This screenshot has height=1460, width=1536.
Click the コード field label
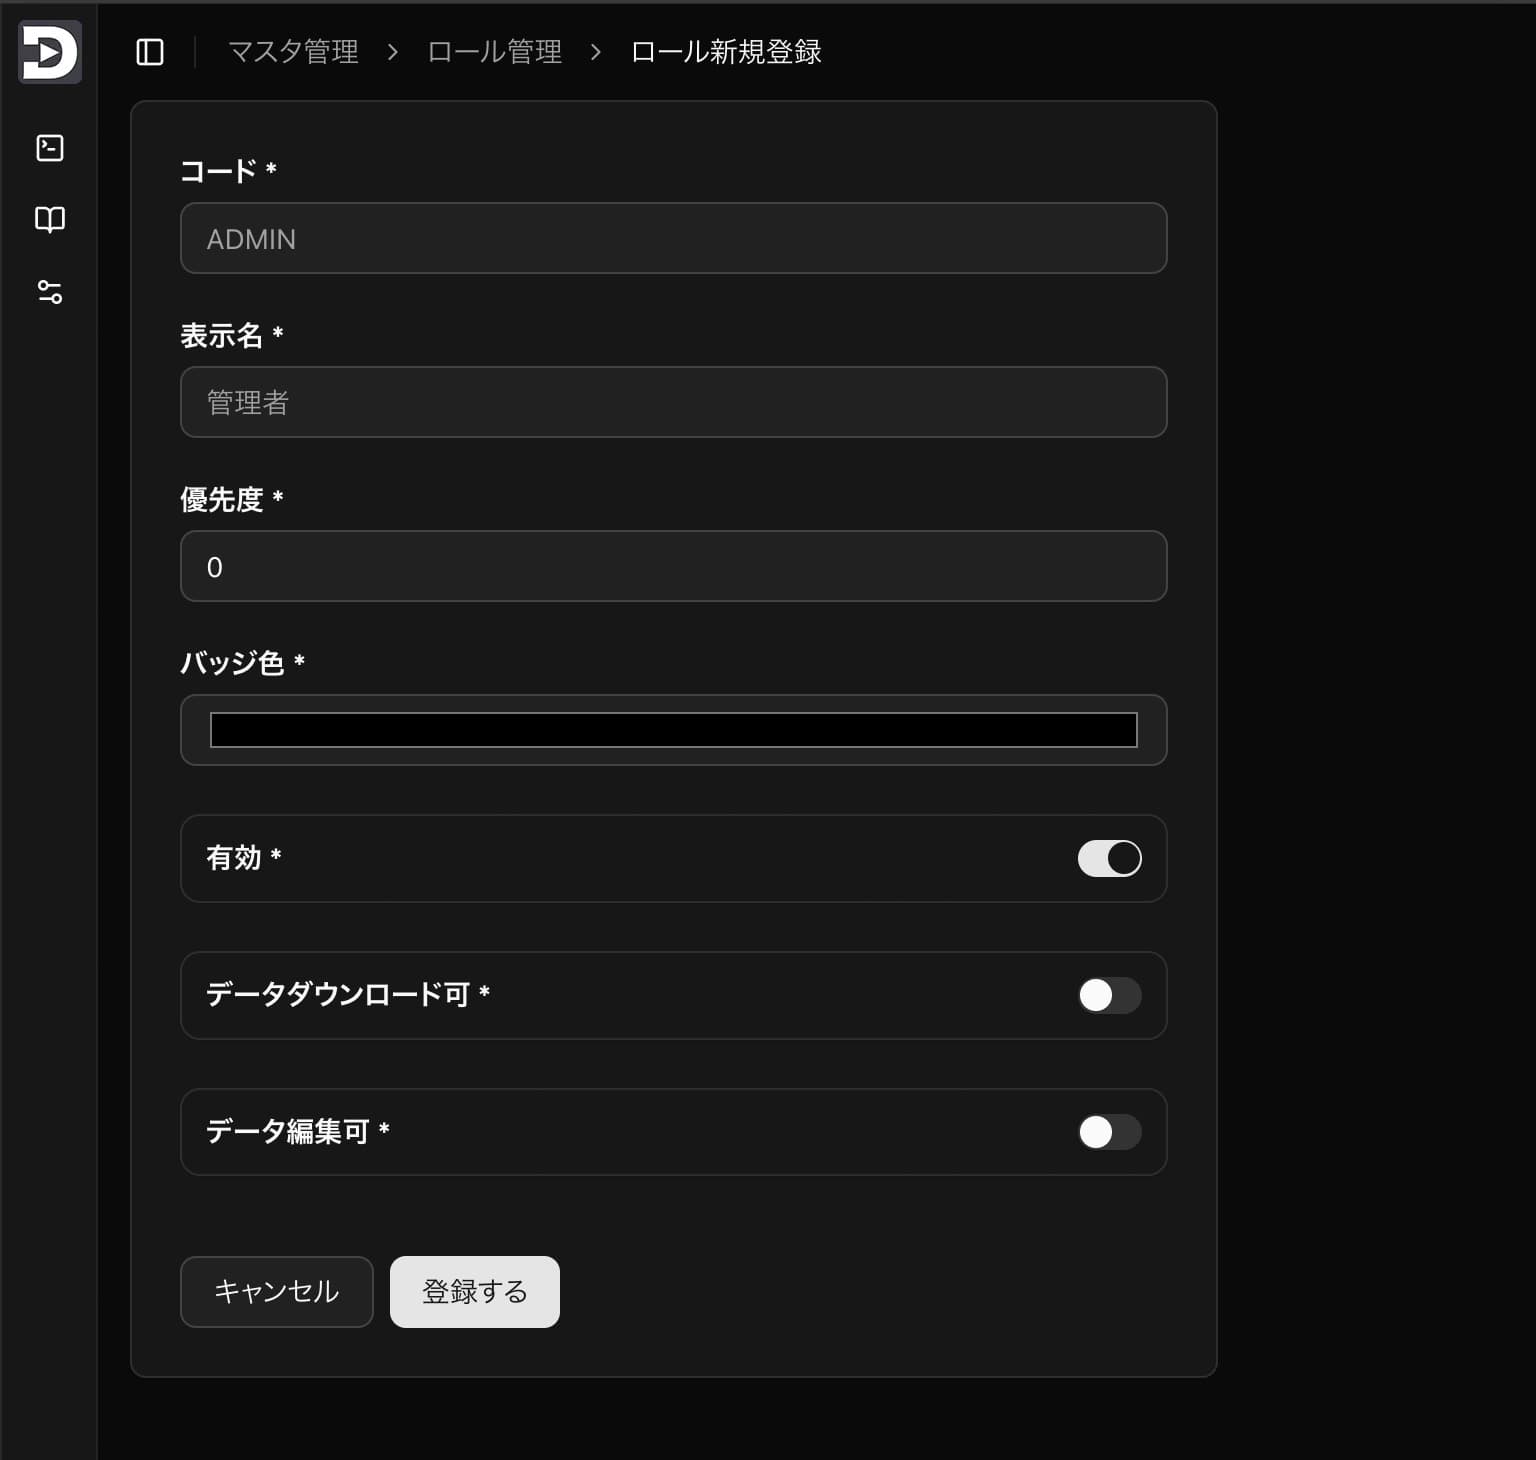(x=228, y=171)
